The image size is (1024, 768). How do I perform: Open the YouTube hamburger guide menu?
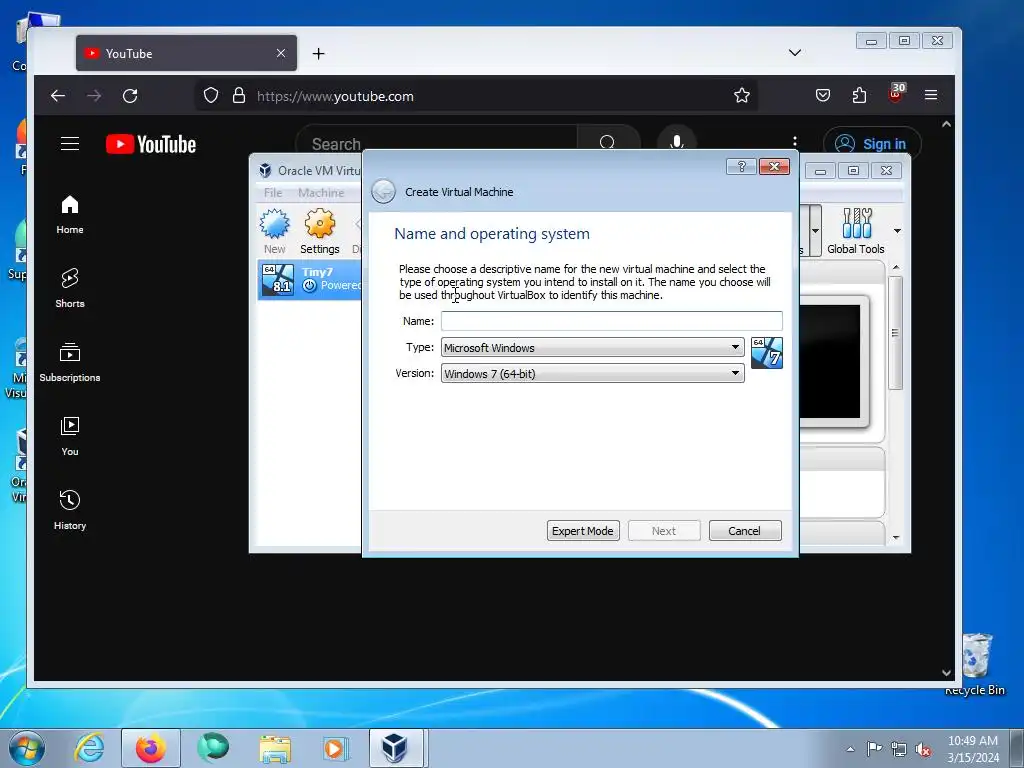click(x=70, y=144)
